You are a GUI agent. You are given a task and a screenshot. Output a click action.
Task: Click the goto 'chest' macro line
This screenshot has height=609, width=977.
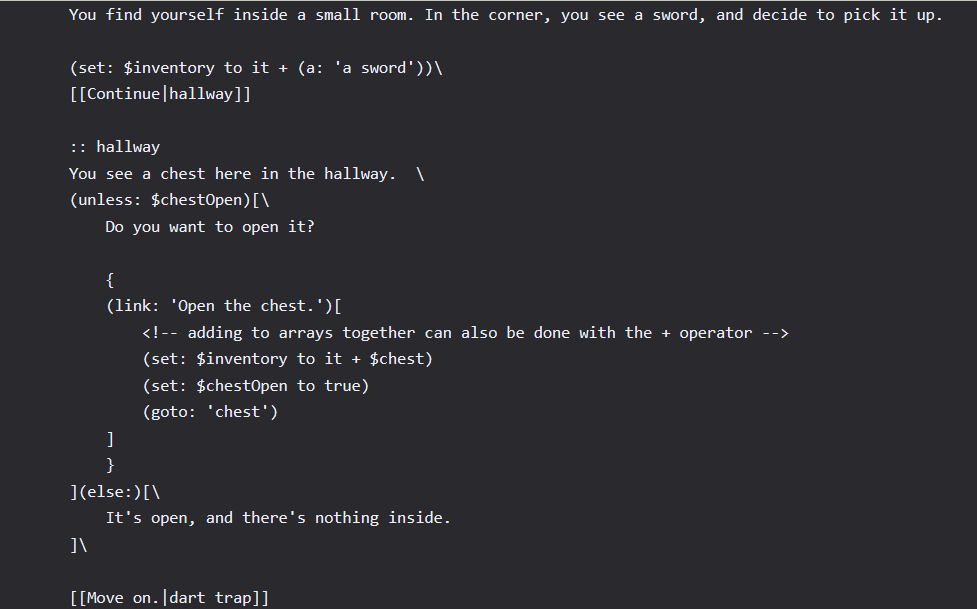tap(210, 412)
